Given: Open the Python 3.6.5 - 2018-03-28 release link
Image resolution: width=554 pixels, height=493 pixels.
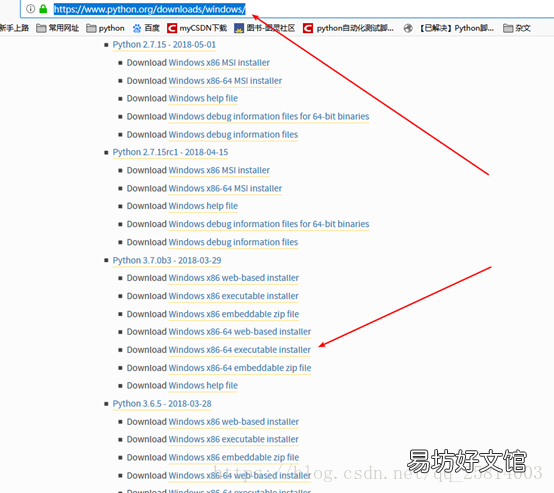Looking at the screenshot, I should pyautogui.click(x=162, y=404).
